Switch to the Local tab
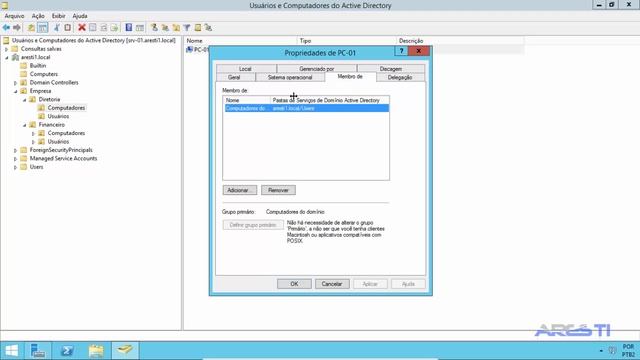This screenshot has height=360, width=640. (x=245, y=69)
